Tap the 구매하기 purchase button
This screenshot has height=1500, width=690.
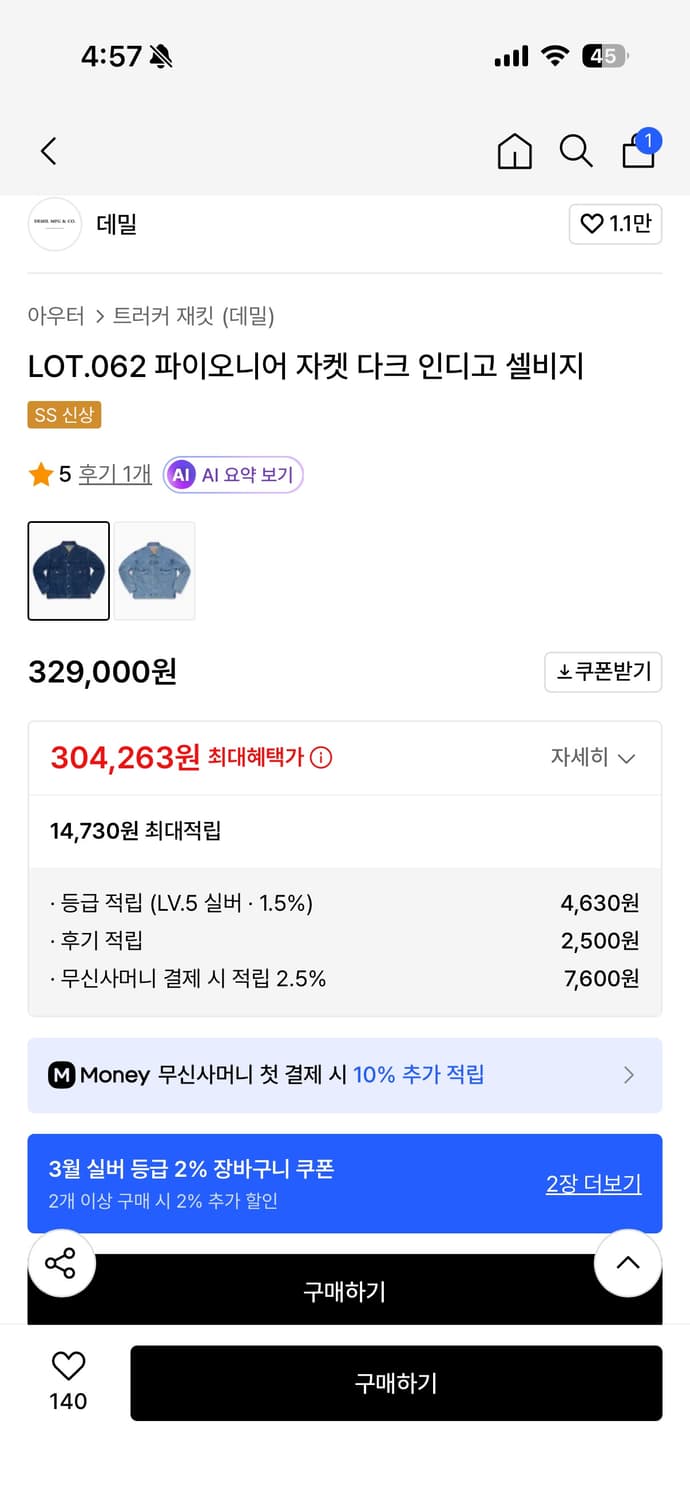396,1383
